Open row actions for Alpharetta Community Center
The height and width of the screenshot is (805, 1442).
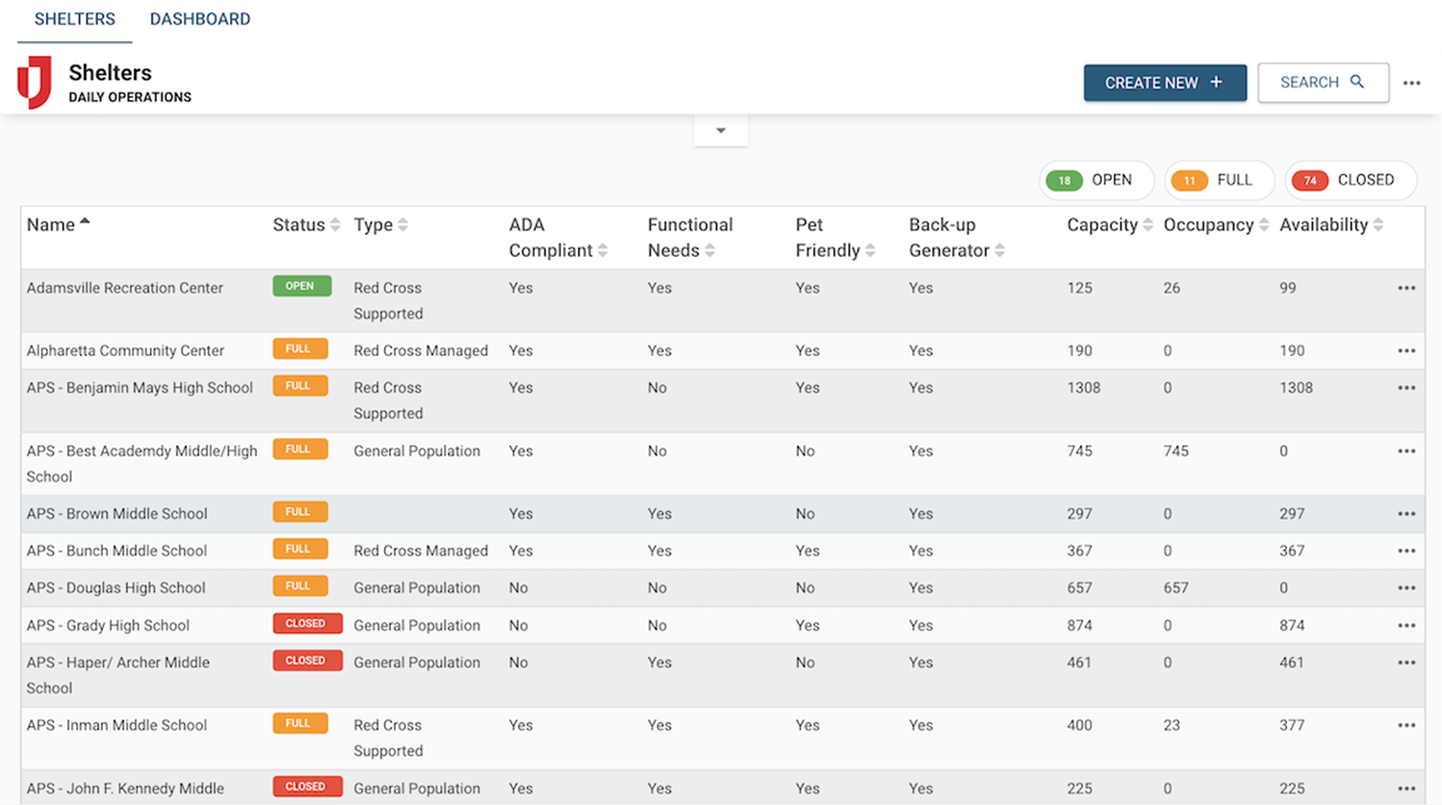1406,351
